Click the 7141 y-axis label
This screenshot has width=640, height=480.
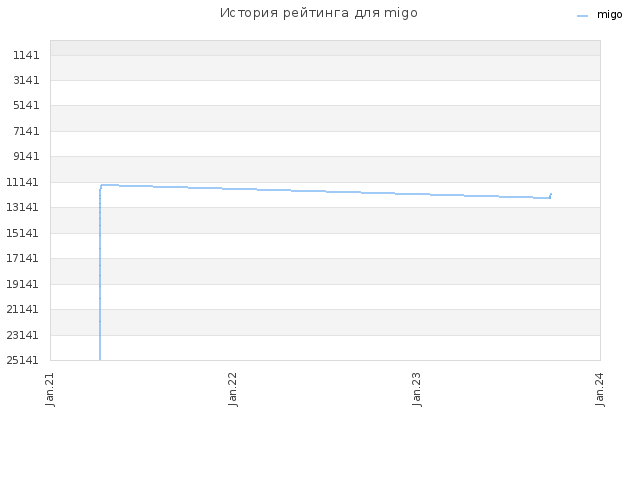click(x=26, y=131)
